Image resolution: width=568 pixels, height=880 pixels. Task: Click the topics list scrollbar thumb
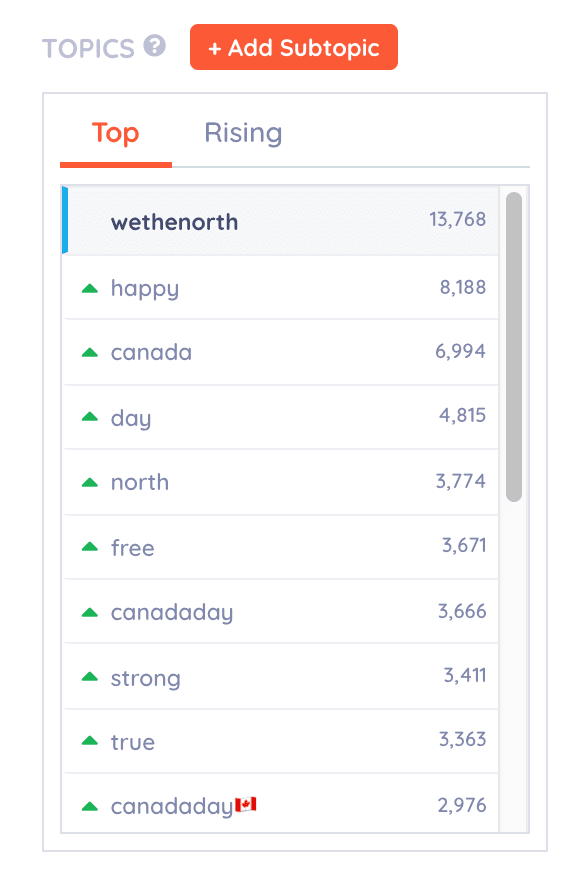(514, 347)
